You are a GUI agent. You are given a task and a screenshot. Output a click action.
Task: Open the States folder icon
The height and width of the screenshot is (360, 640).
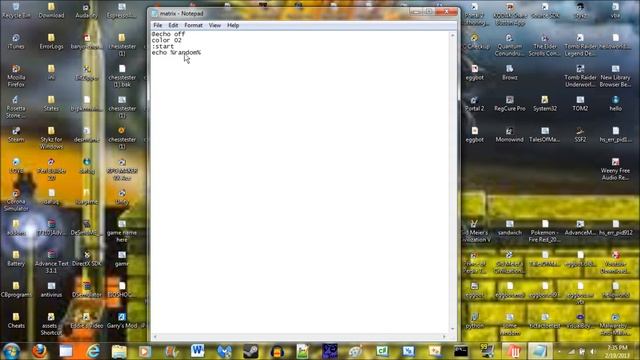pyautogui.click(x=51, y=104)
